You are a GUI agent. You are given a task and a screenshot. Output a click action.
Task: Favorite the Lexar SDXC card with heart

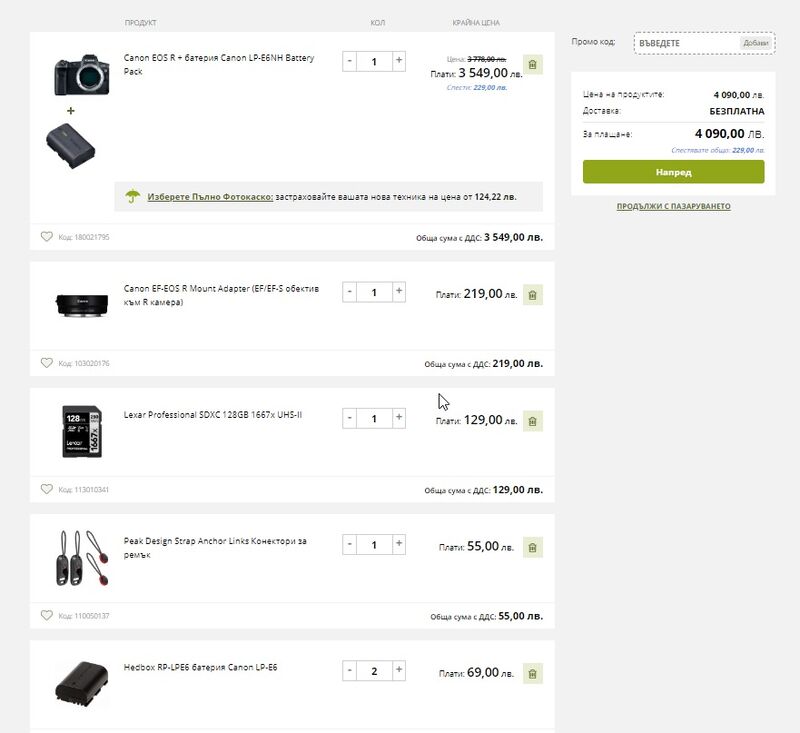click(46, 489)
